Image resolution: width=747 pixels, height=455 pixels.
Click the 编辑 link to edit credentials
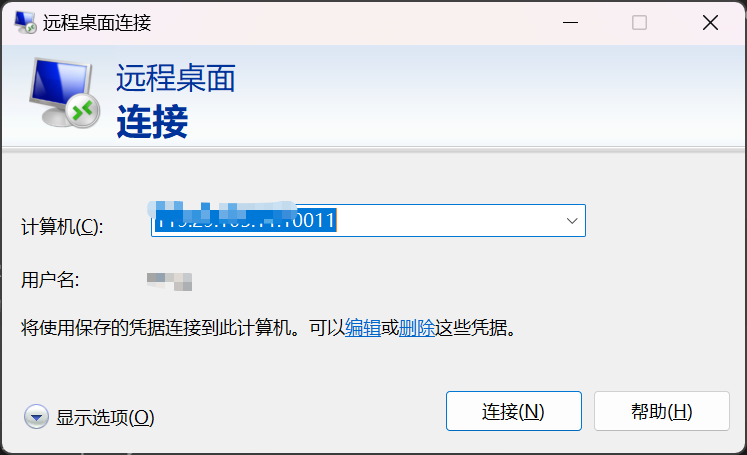[x=363, y=328]
